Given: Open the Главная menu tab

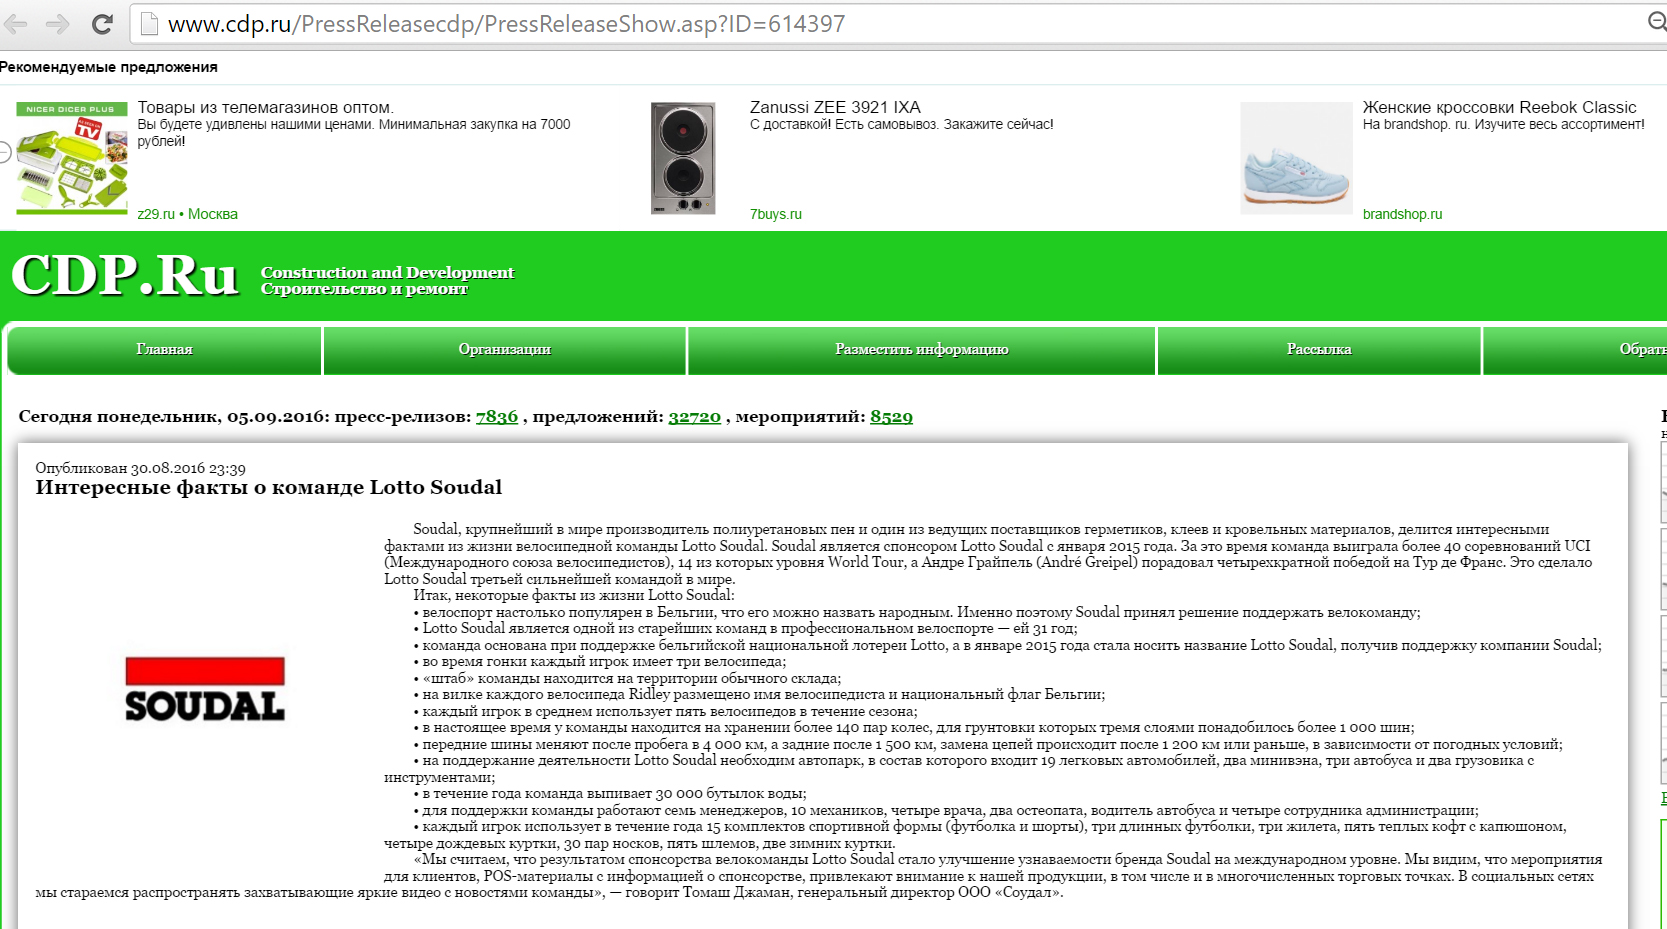Looking at the screenshot, I should click(x=164, y=349).
